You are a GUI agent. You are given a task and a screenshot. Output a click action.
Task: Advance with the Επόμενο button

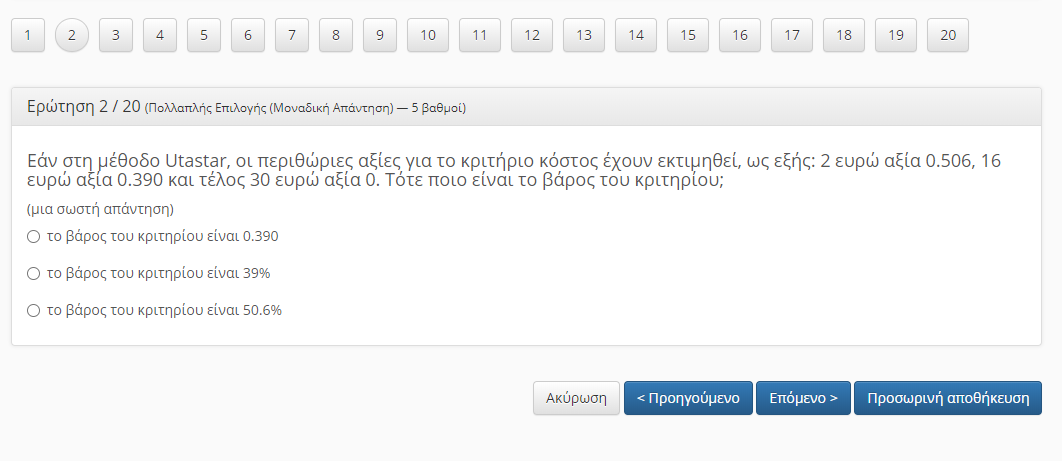point(803,398)
